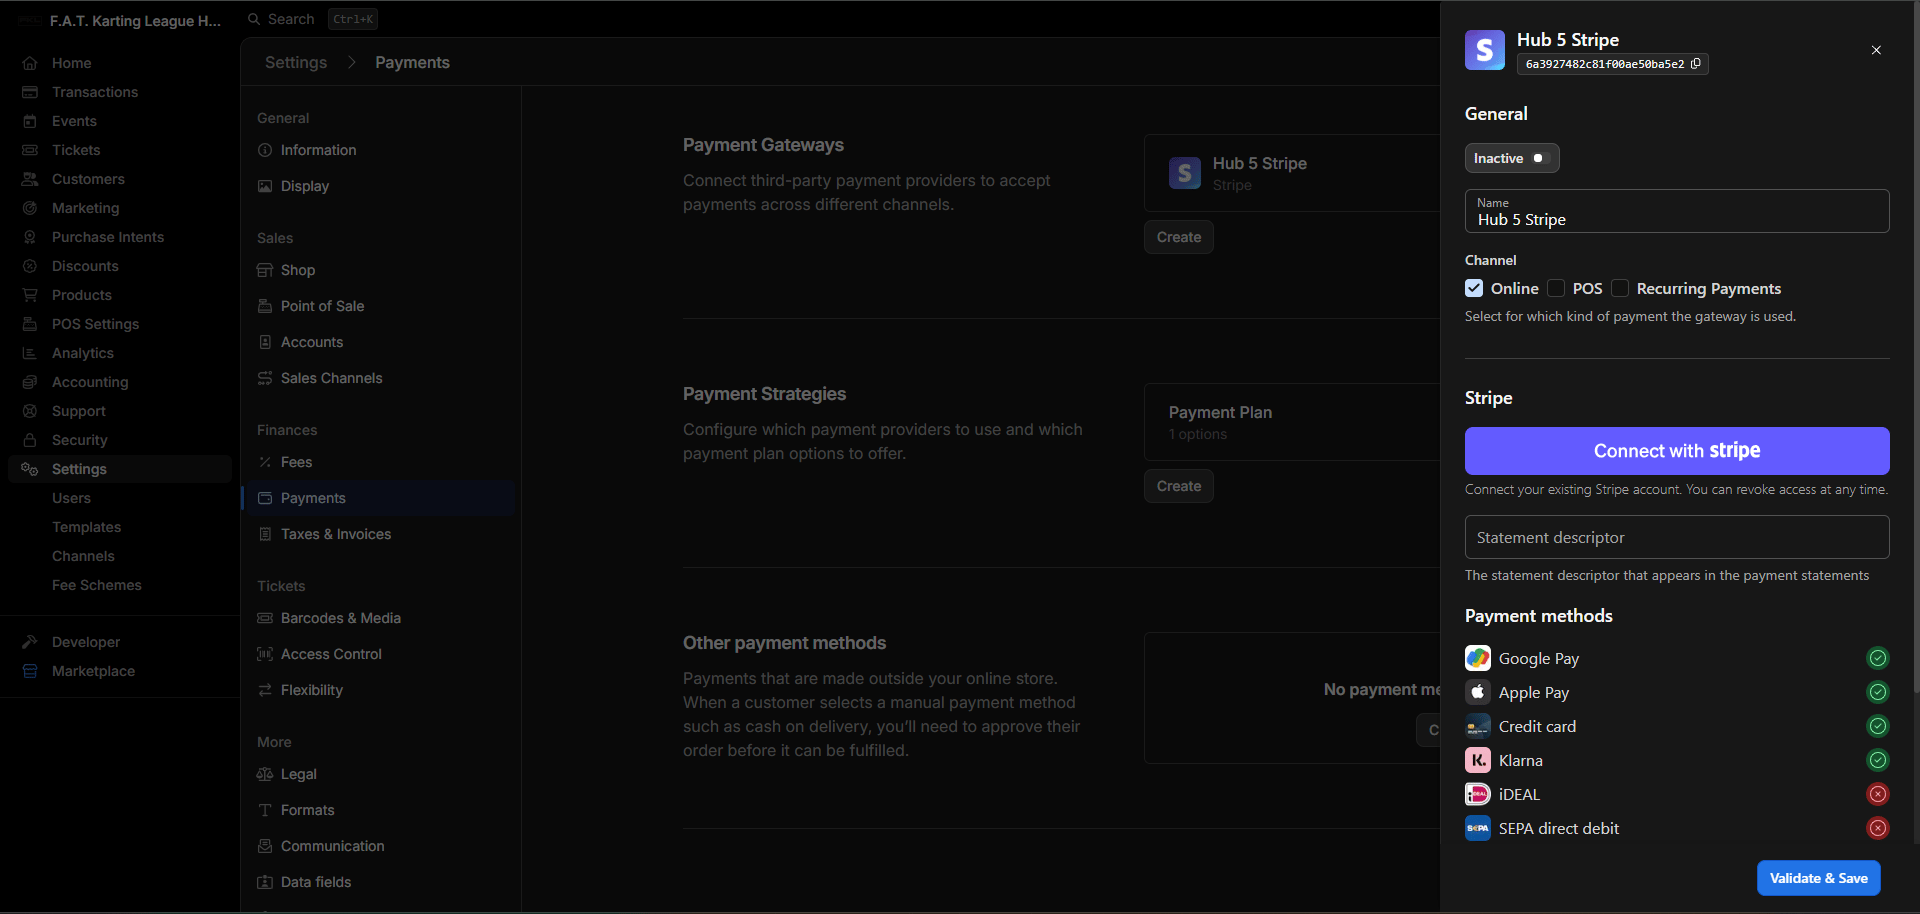The height and width of the screenshot is (914, 1920).
Task: Click the Purchase Intents sidebar icon
Action: pos(30,237)
